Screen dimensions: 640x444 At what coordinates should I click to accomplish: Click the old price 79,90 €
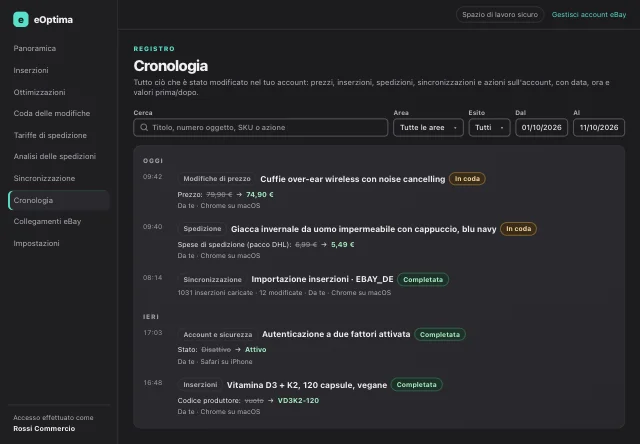coord(219,195)
